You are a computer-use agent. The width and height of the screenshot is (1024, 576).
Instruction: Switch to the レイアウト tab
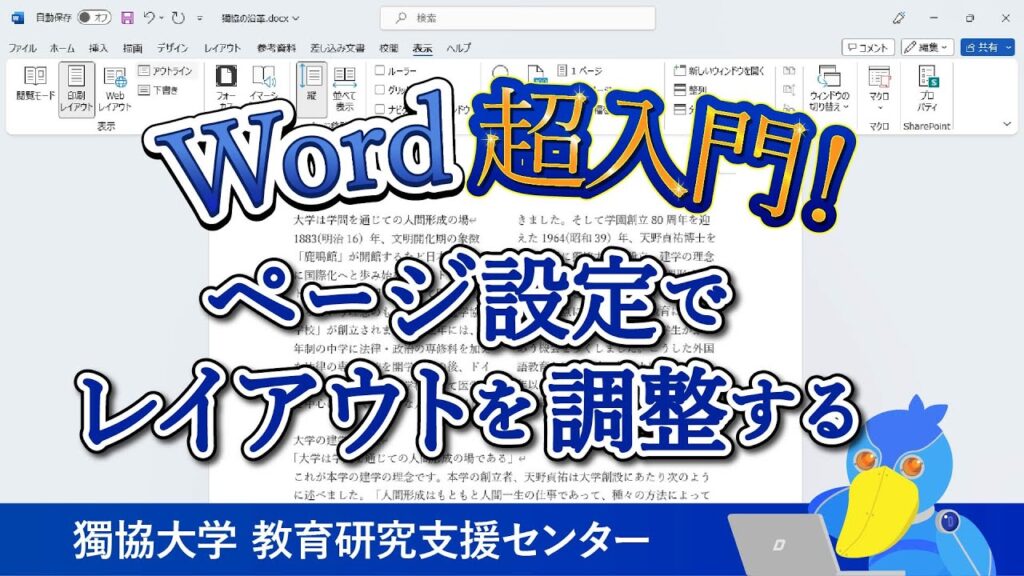click(x=222, y=48)
